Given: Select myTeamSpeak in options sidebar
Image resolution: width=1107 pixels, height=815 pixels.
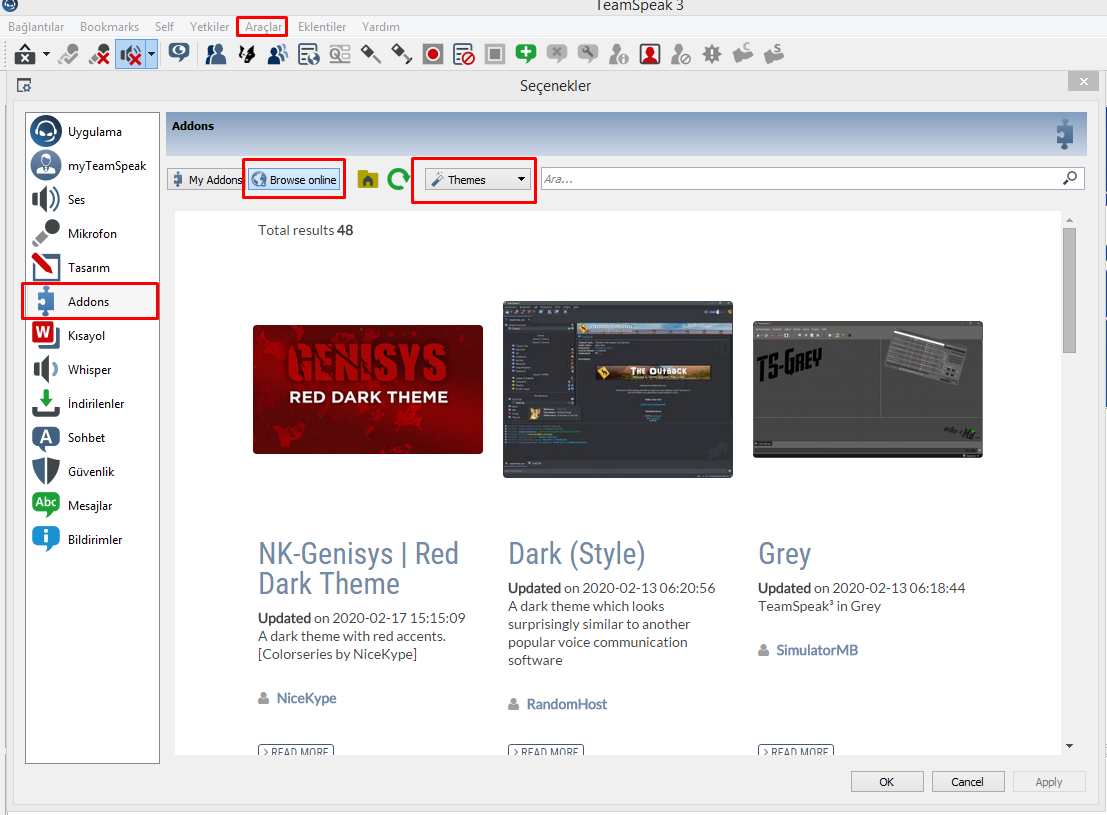Looking at the screenshot, I should (x=92, y=165).
